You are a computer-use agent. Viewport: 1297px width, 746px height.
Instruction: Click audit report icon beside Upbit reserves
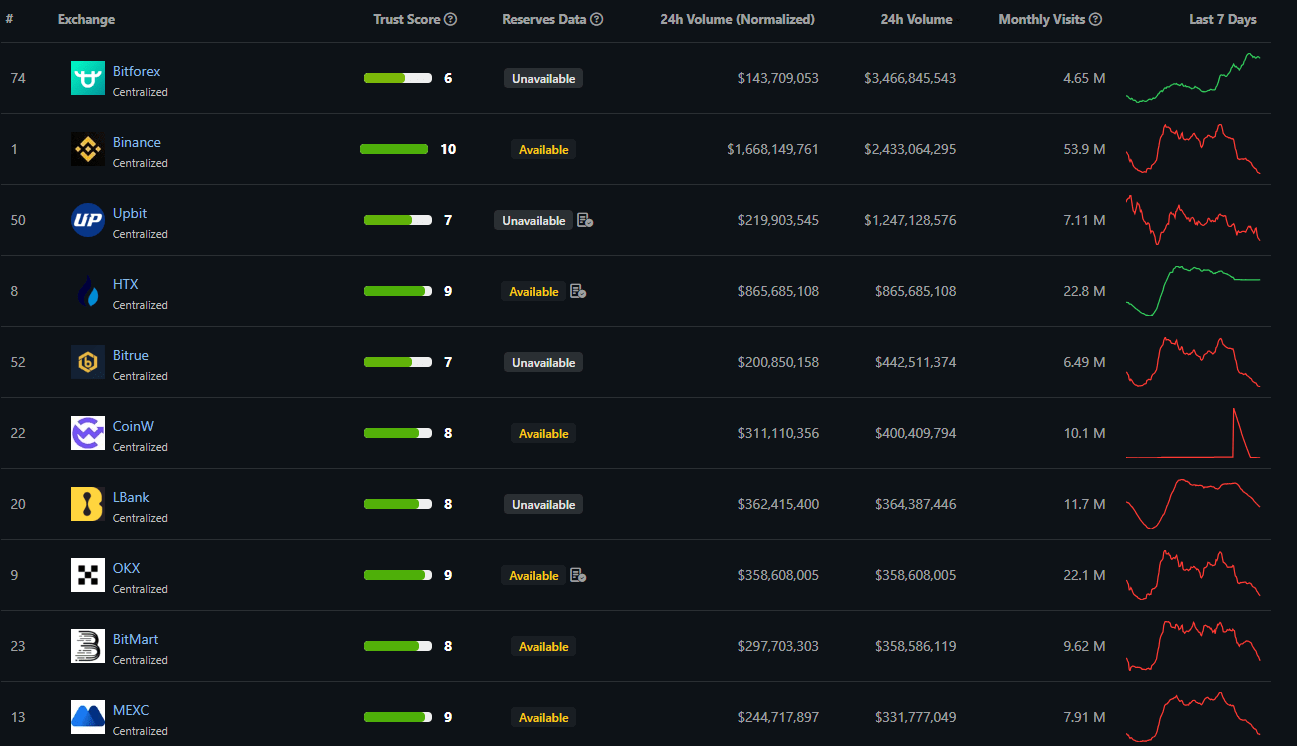pyautogui.click(x=585, y=220)
